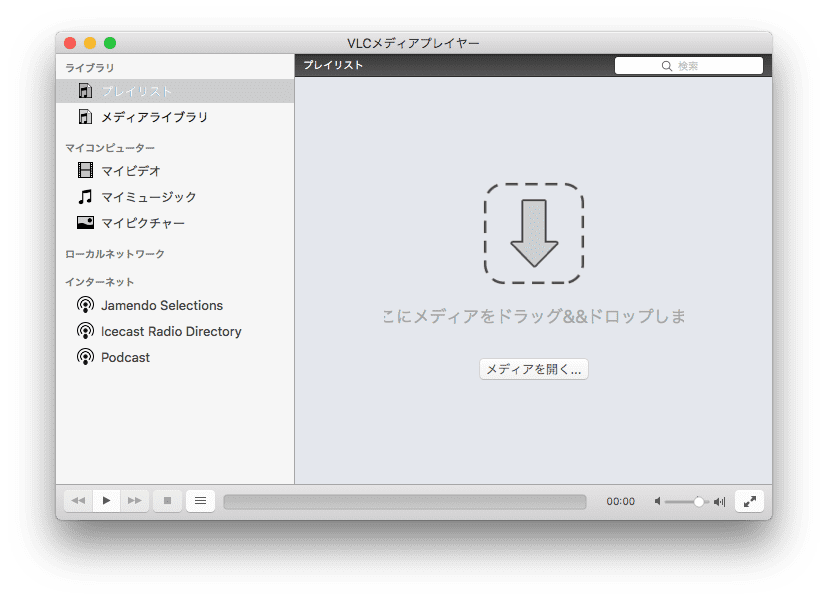
Task: Mute audio with the small speaker icon
Action: click(657, 501)
